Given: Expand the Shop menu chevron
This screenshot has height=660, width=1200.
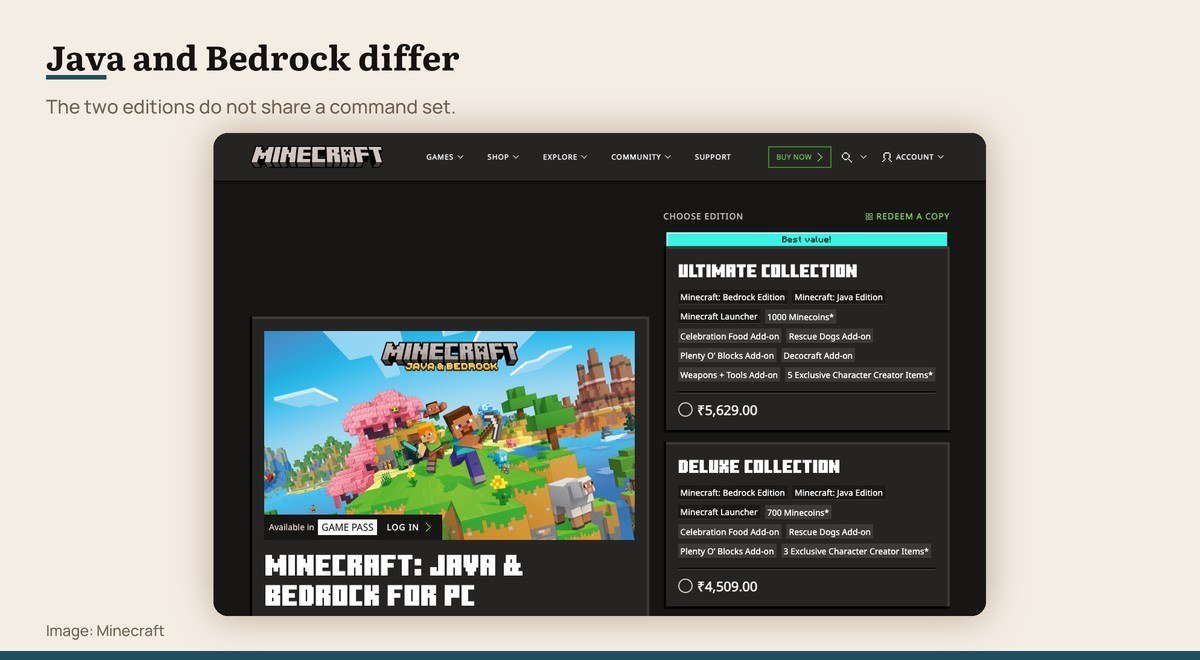Looking at the screenshot, I should [516, 157].
